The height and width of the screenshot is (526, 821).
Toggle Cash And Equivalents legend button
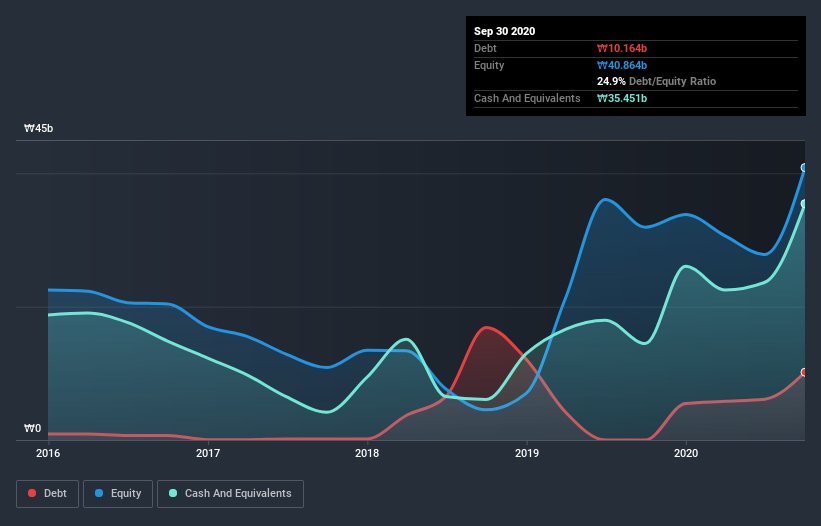click(230, 494)
